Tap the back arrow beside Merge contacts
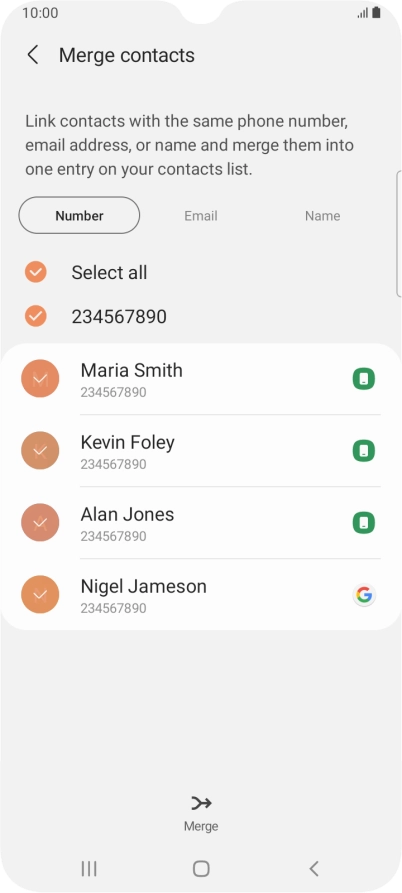Screen dimensions: 402x893 (33, 55)
